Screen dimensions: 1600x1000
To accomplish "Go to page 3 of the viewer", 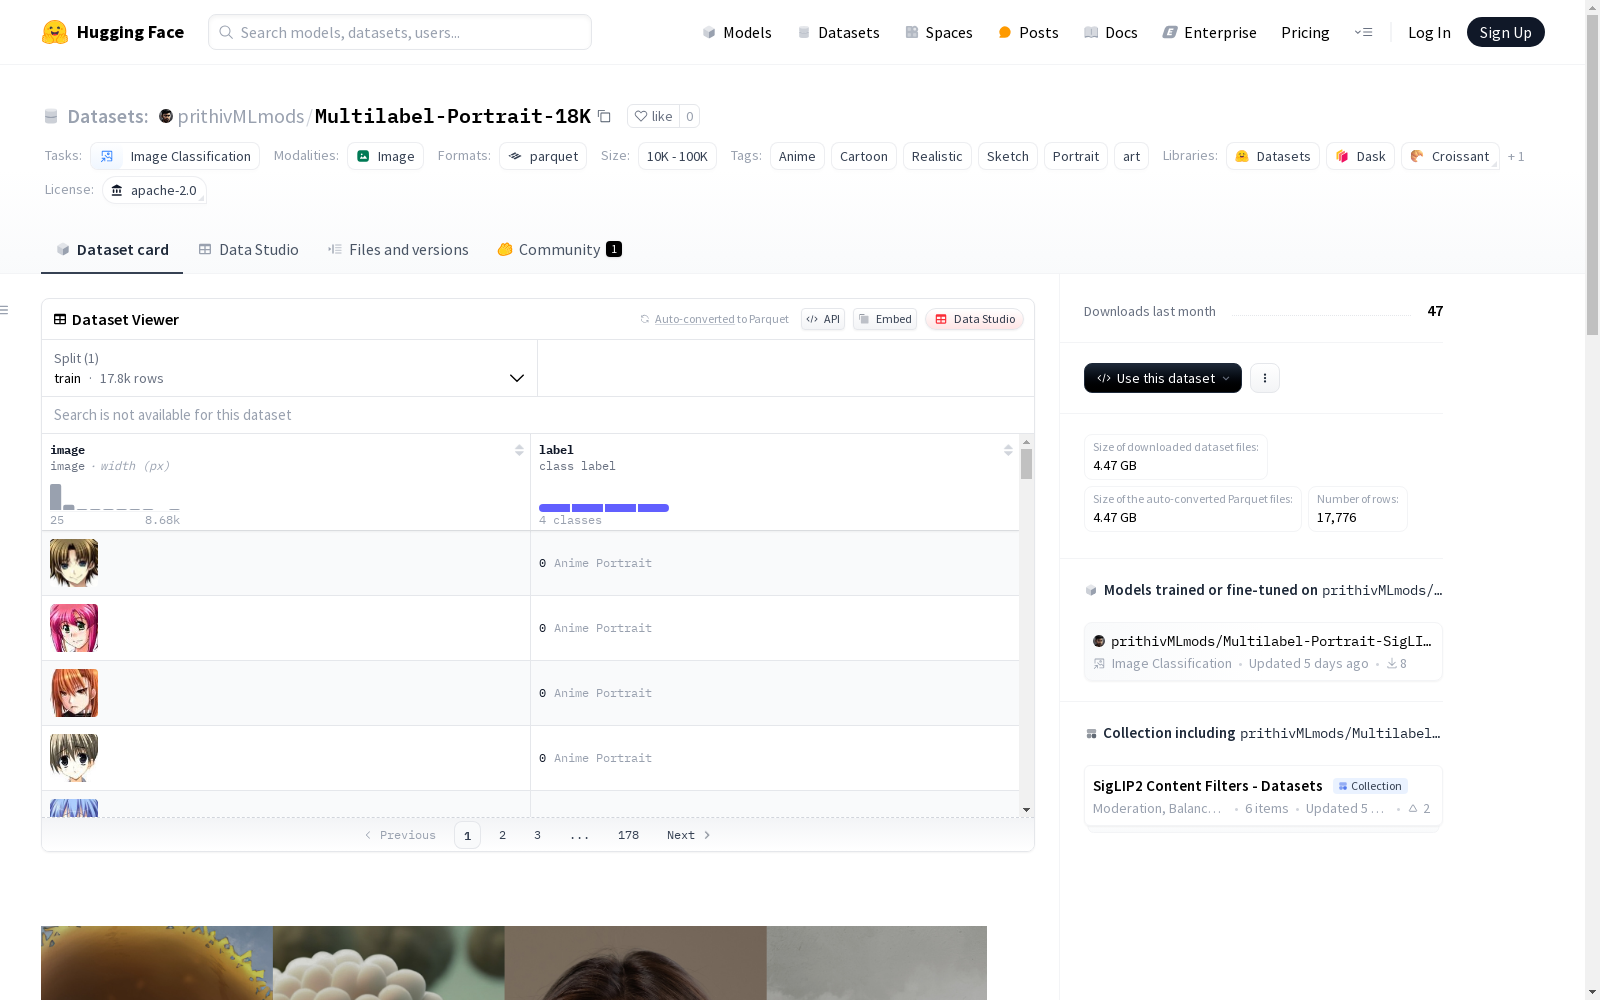I will [x=537, y=835].
